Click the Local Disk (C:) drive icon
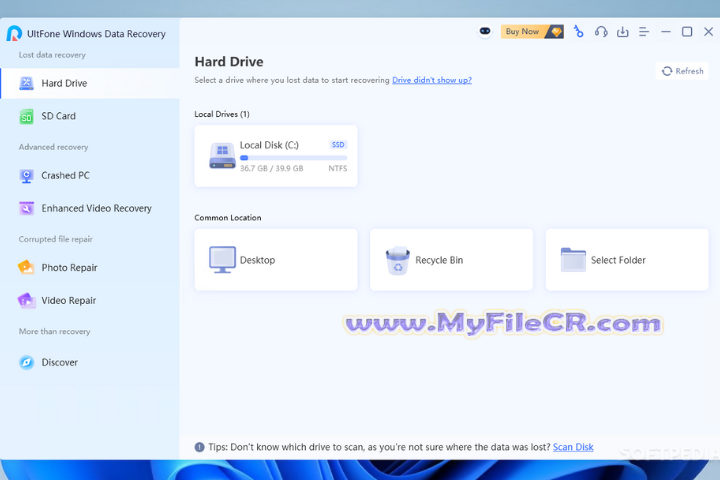 [222, 156]
